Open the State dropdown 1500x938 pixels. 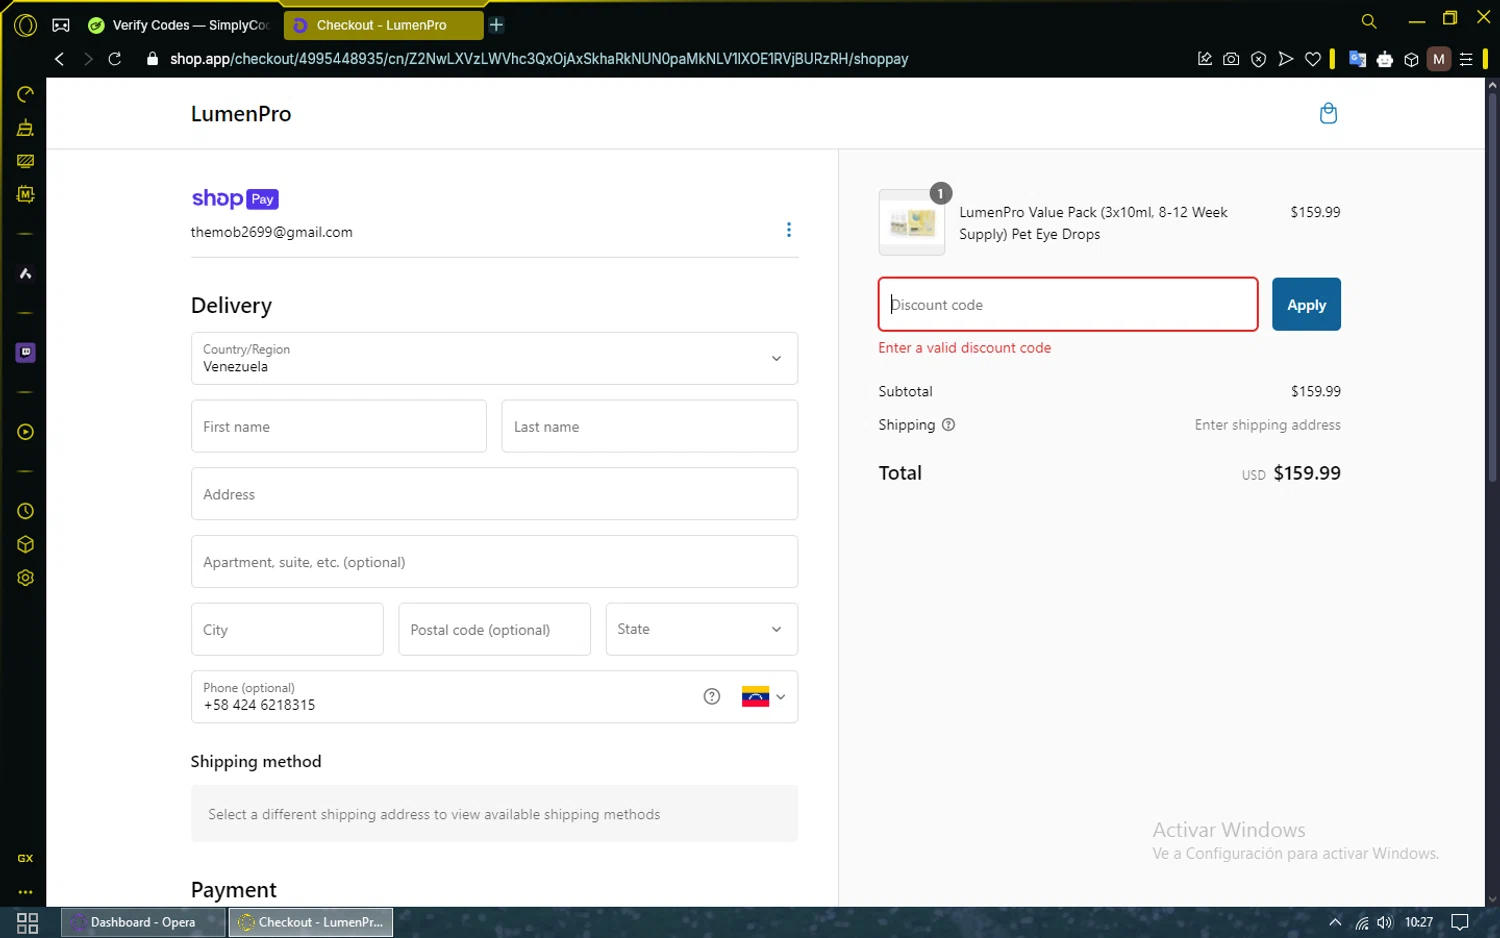pyautogui.click(x=702, y=629)
